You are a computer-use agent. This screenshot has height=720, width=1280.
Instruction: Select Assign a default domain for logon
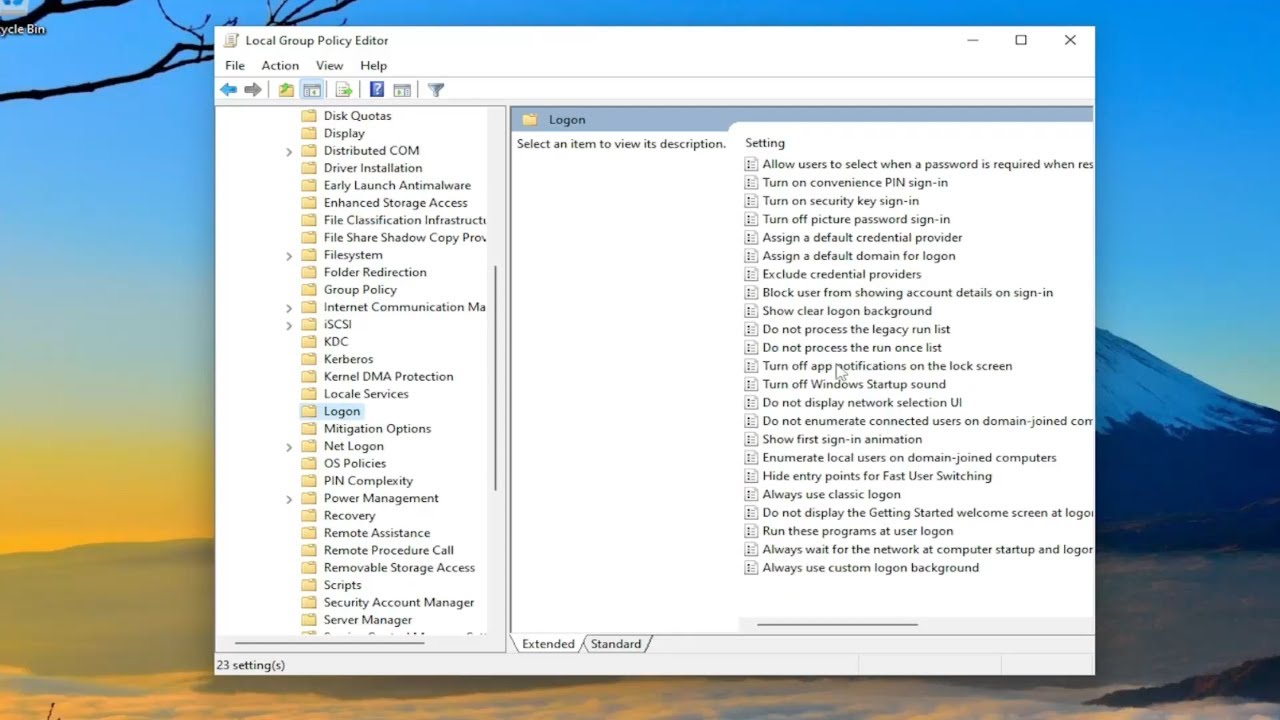pyautogui.click(x=858, y=256)
